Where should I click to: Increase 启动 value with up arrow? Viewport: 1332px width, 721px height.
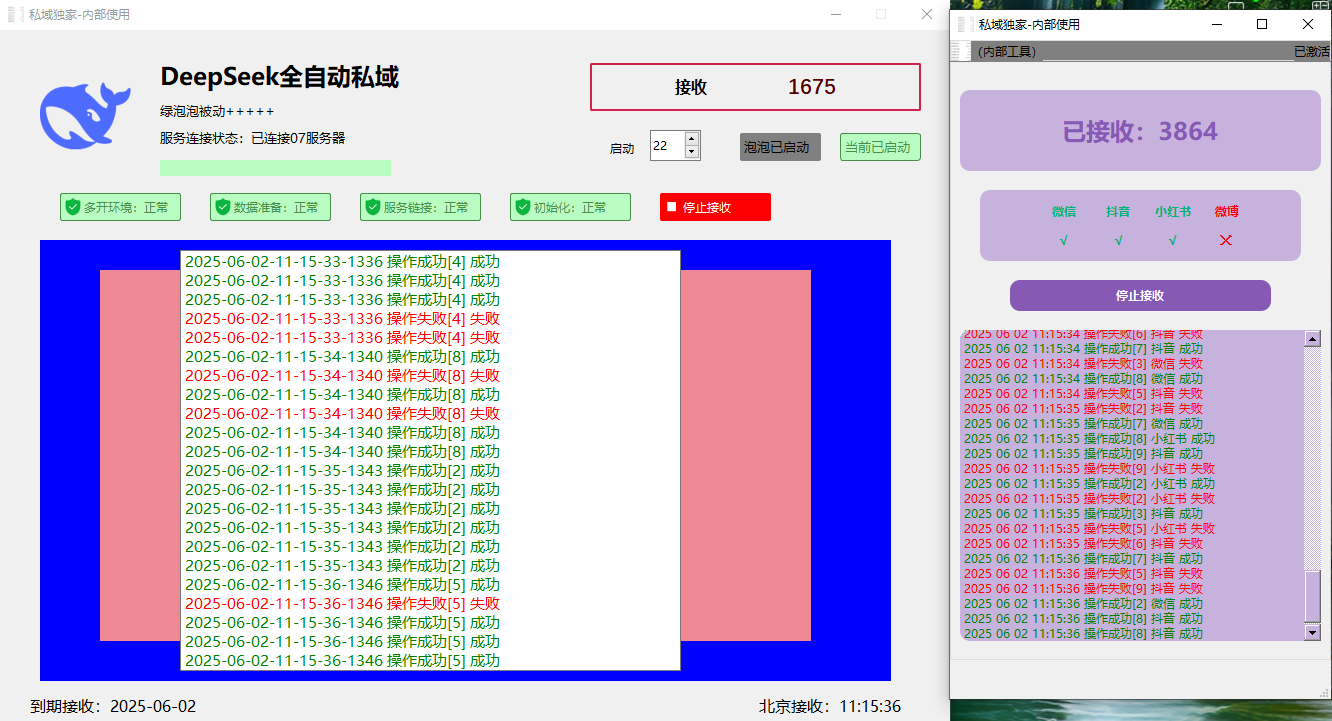692,139
